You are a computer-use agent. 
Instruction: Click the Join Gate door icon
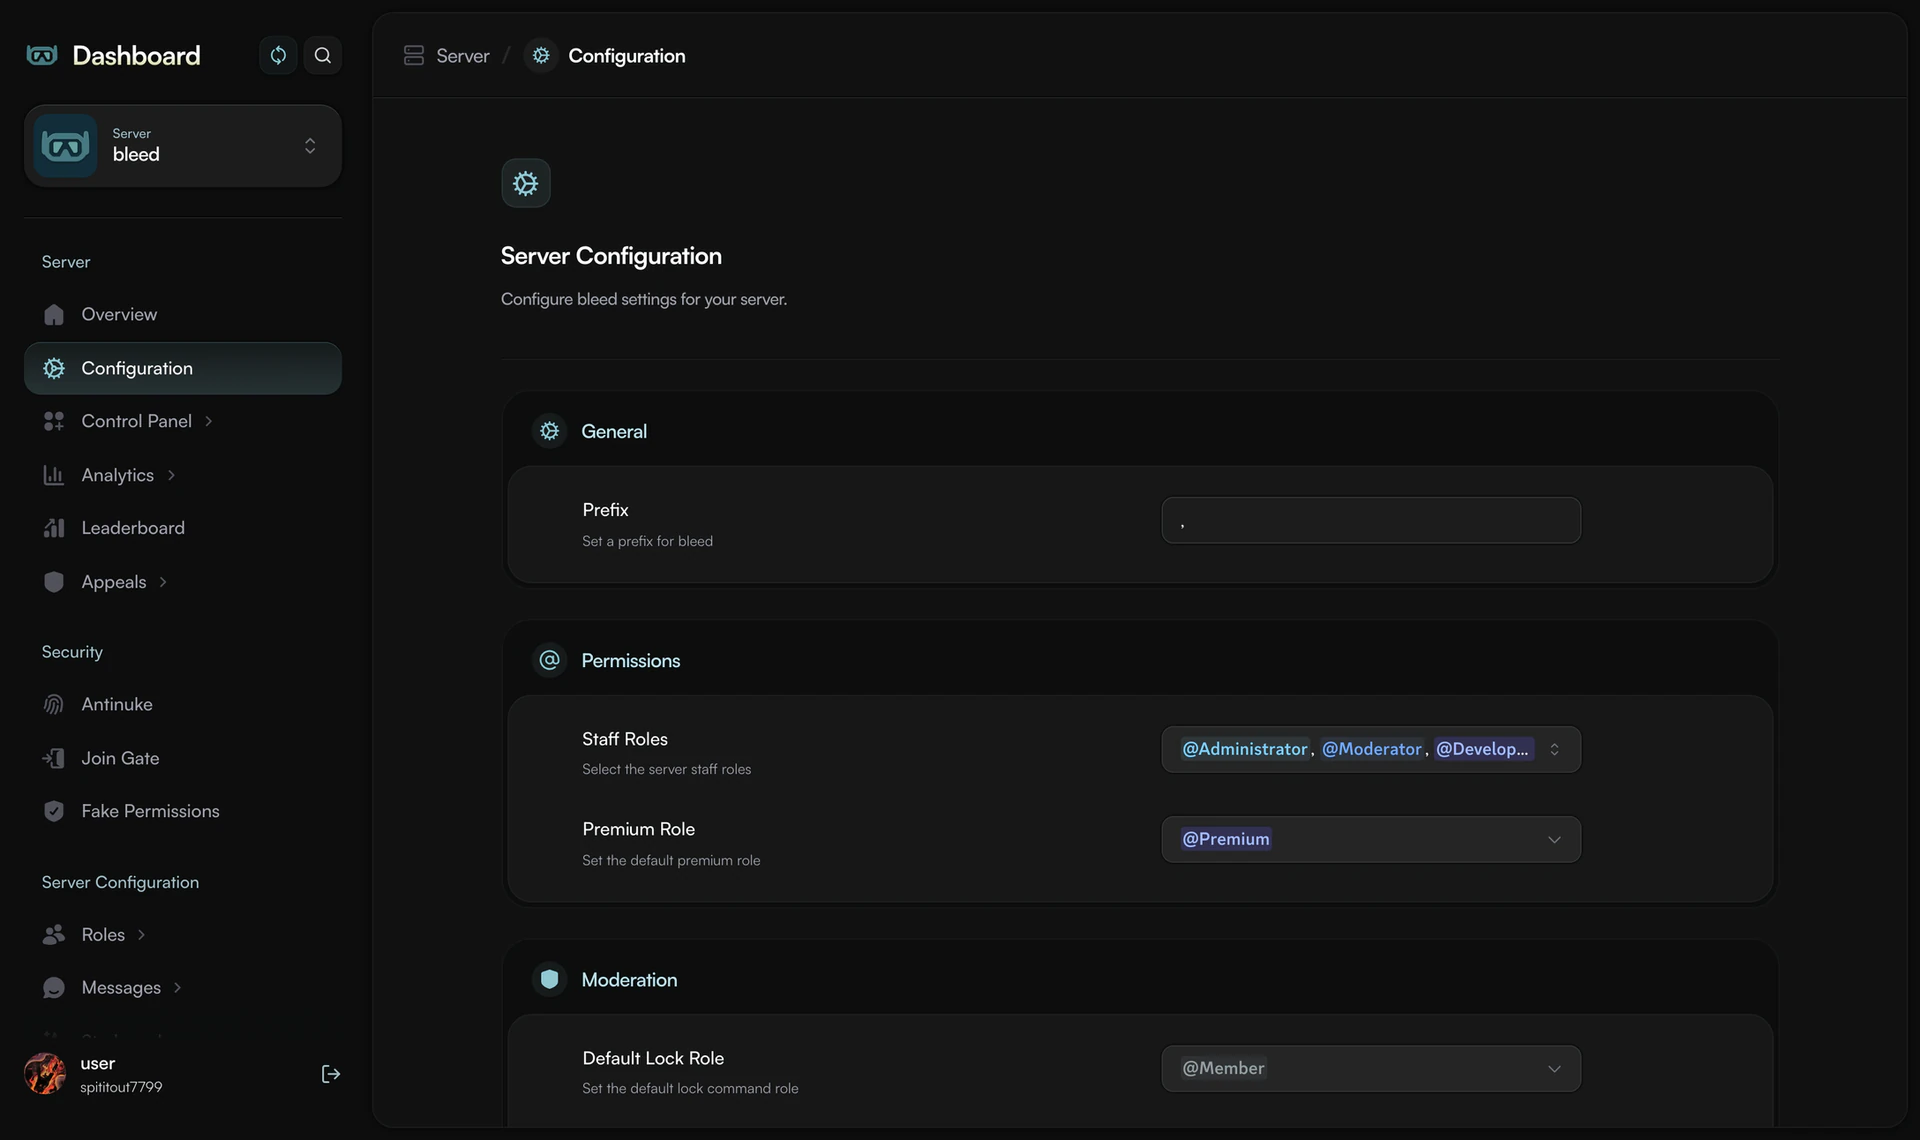coord(54,758)
